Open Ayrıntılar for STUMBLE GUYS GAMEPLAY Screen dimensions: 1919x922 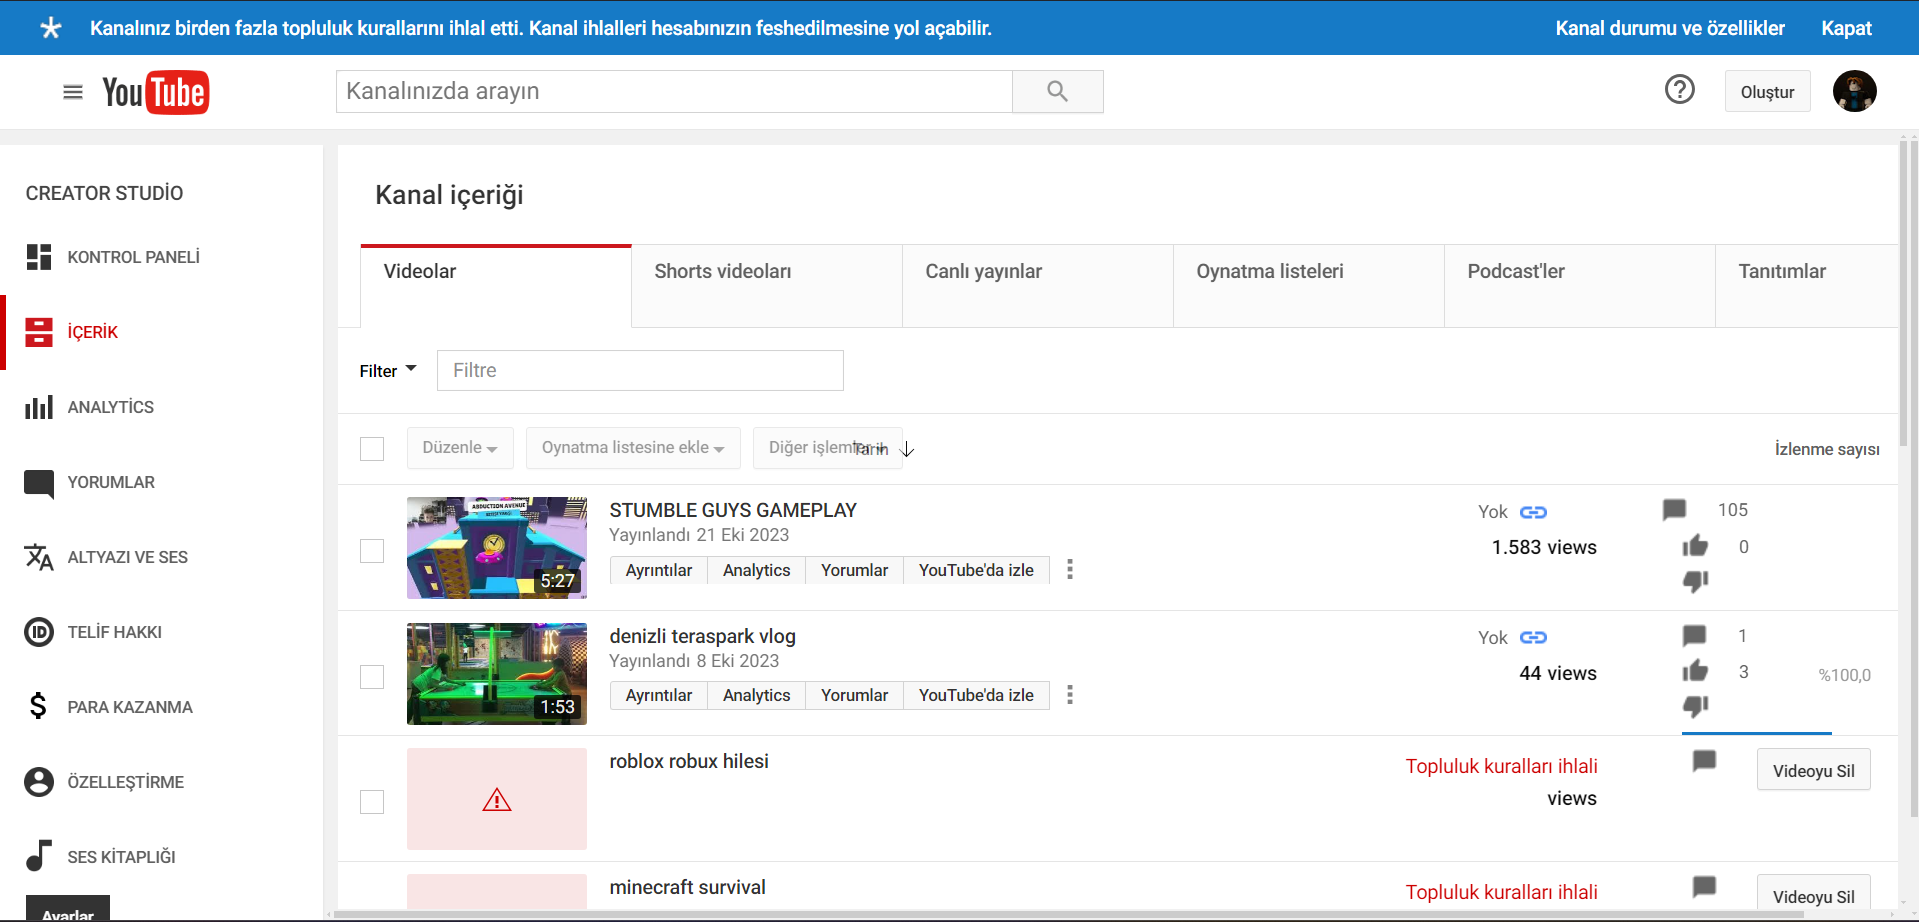click(659, 570)
